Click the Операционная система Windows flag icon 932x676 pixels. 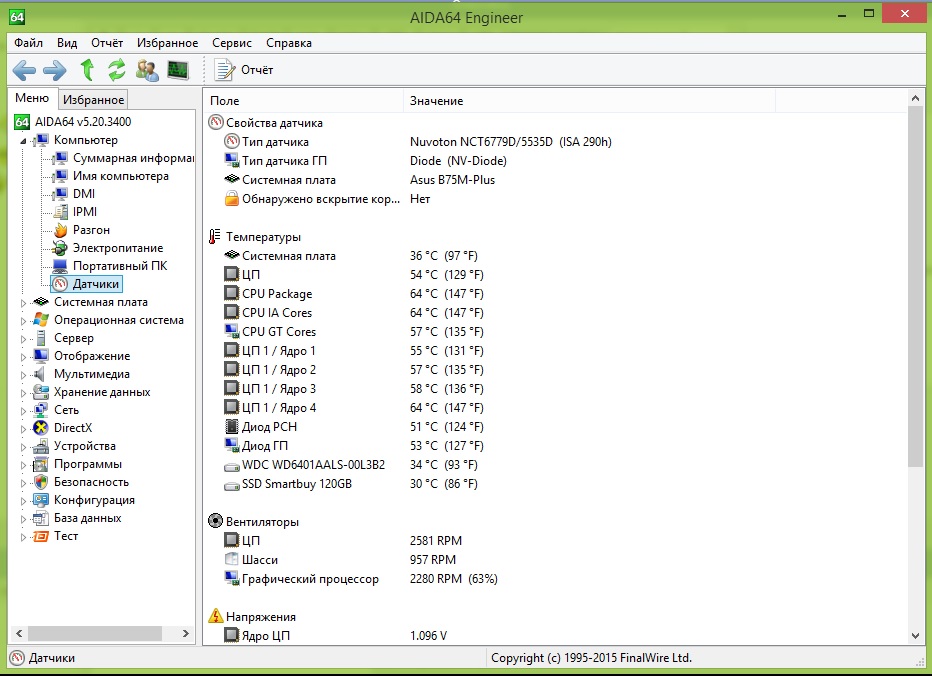[x=41, y=320]
